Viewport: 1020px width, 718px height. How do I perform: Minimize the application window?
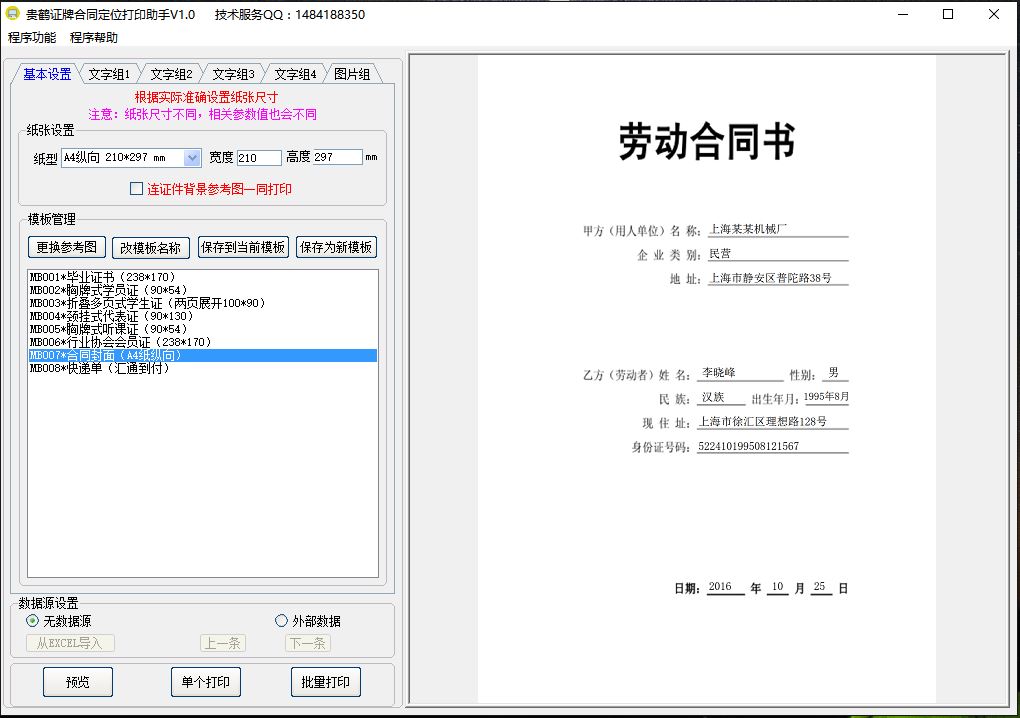[x=903, y=14]
